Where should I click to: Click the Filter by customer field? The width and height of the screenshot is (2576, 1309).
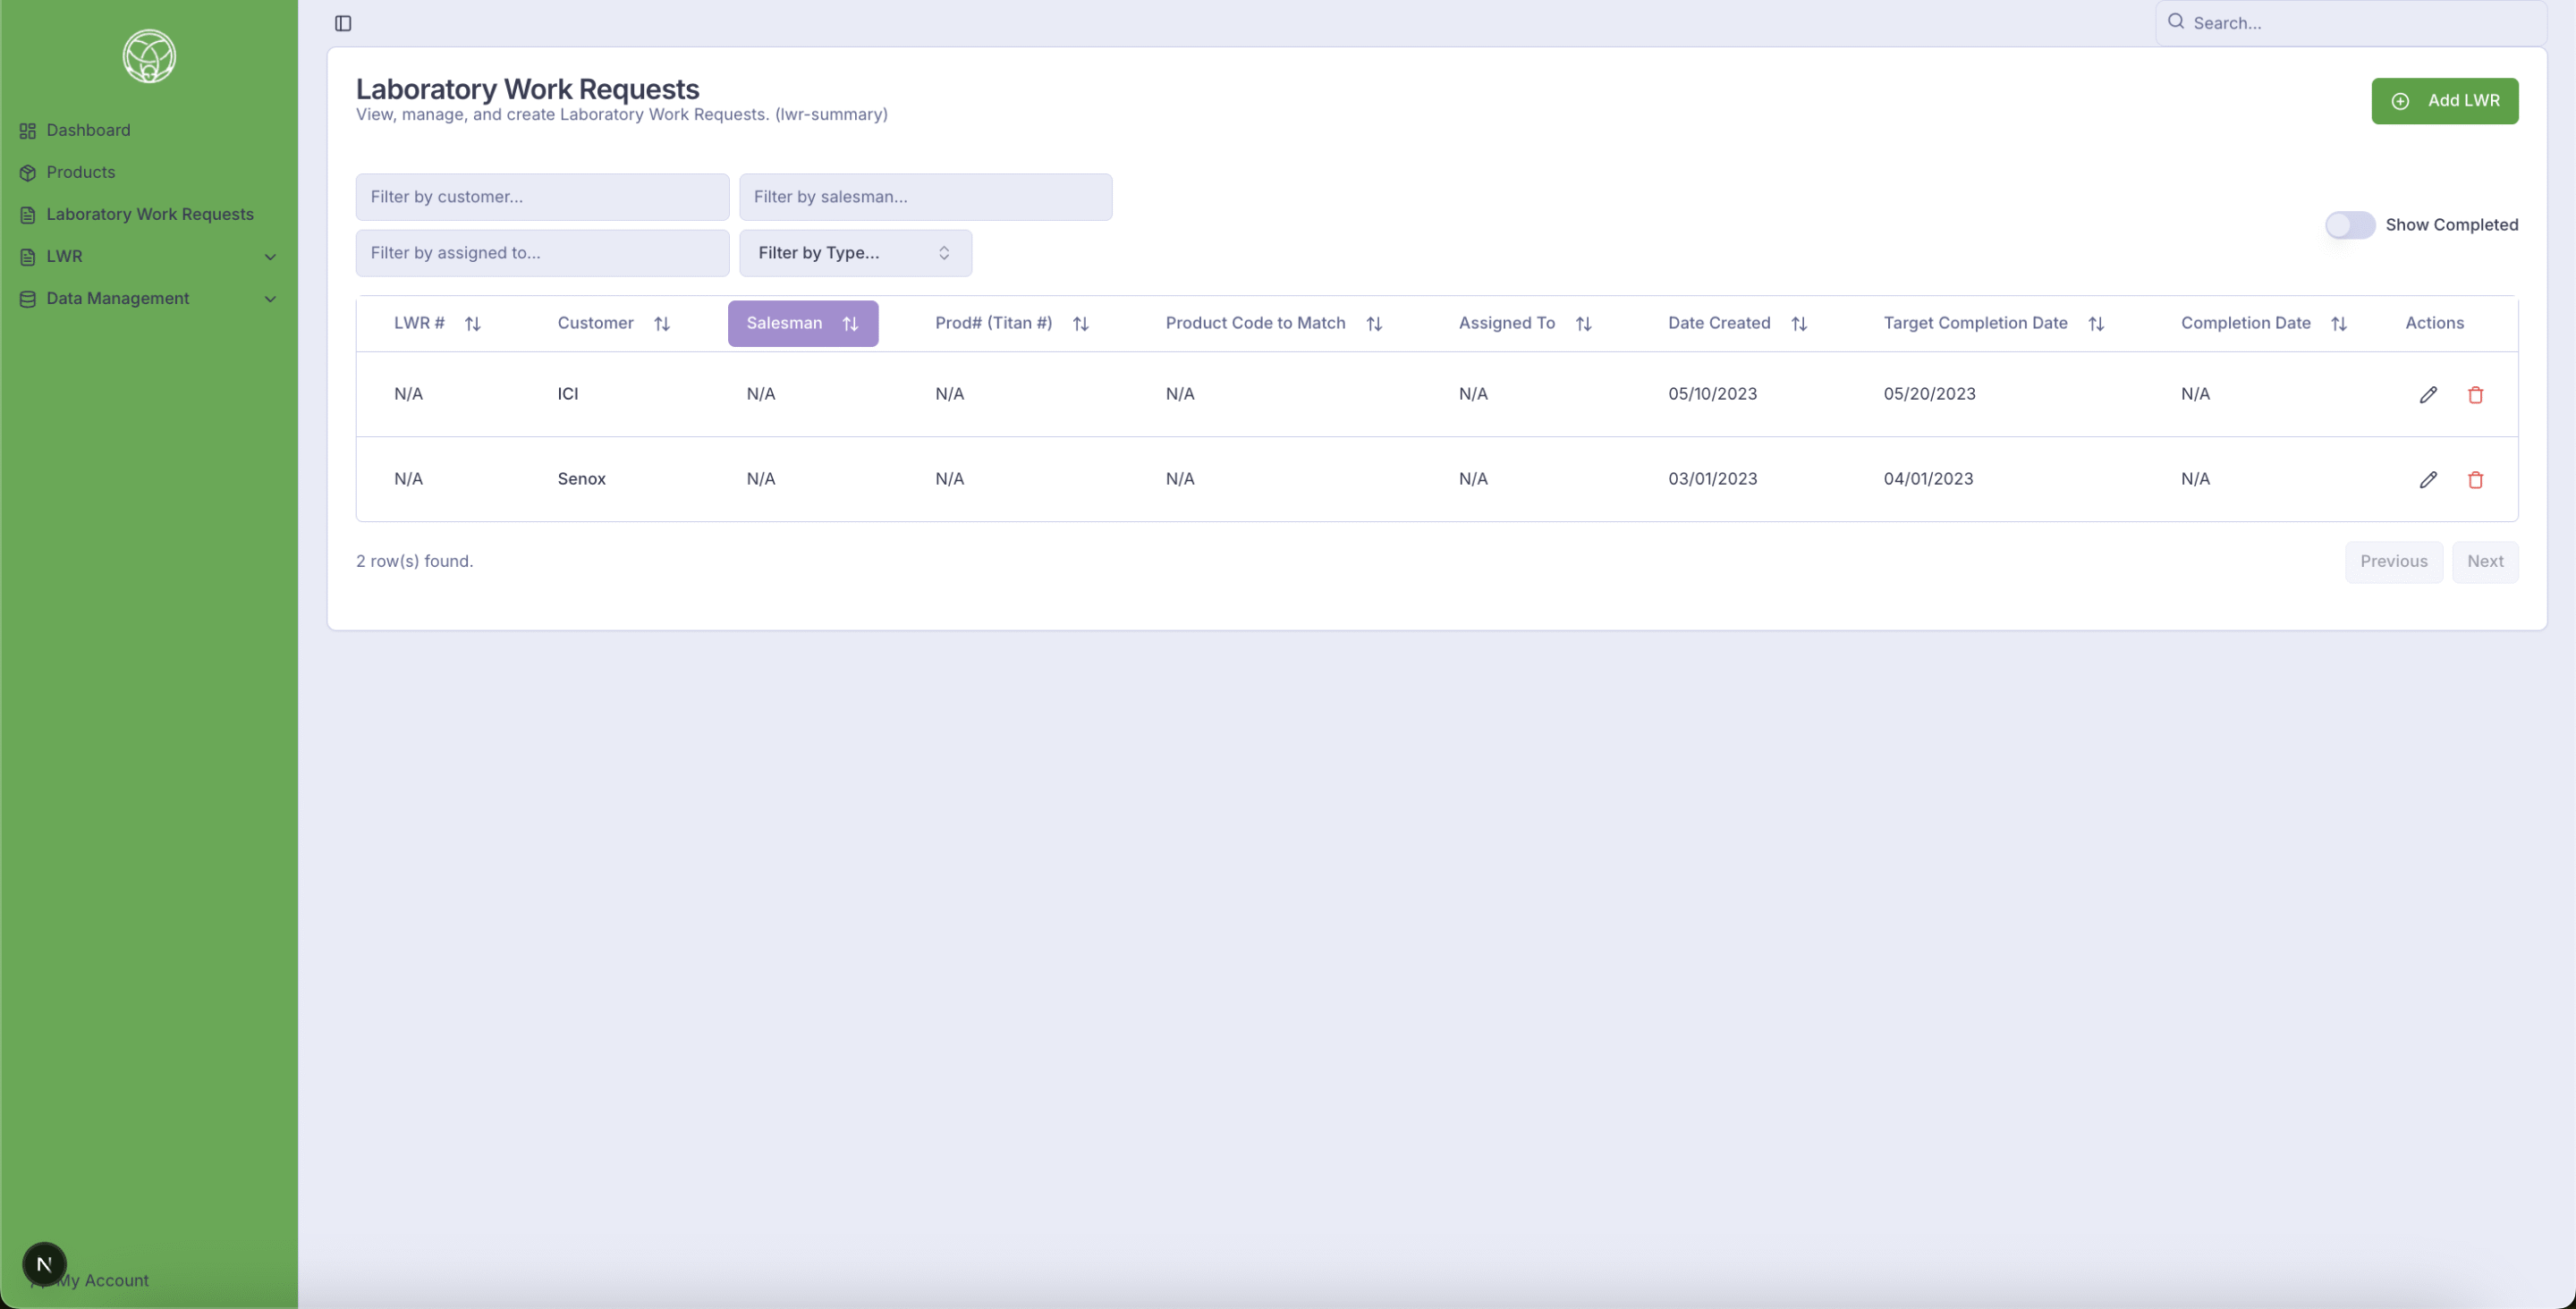click(542, 197)
